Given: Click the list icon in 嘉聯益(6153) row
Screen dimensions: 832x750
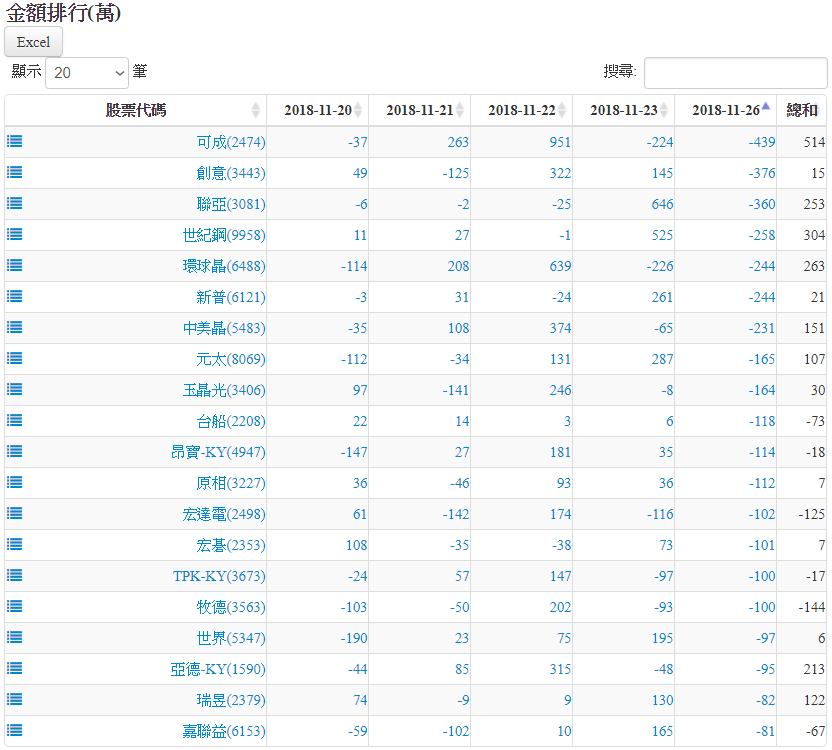Looking at the screenshot, I should tap(15, 730).
